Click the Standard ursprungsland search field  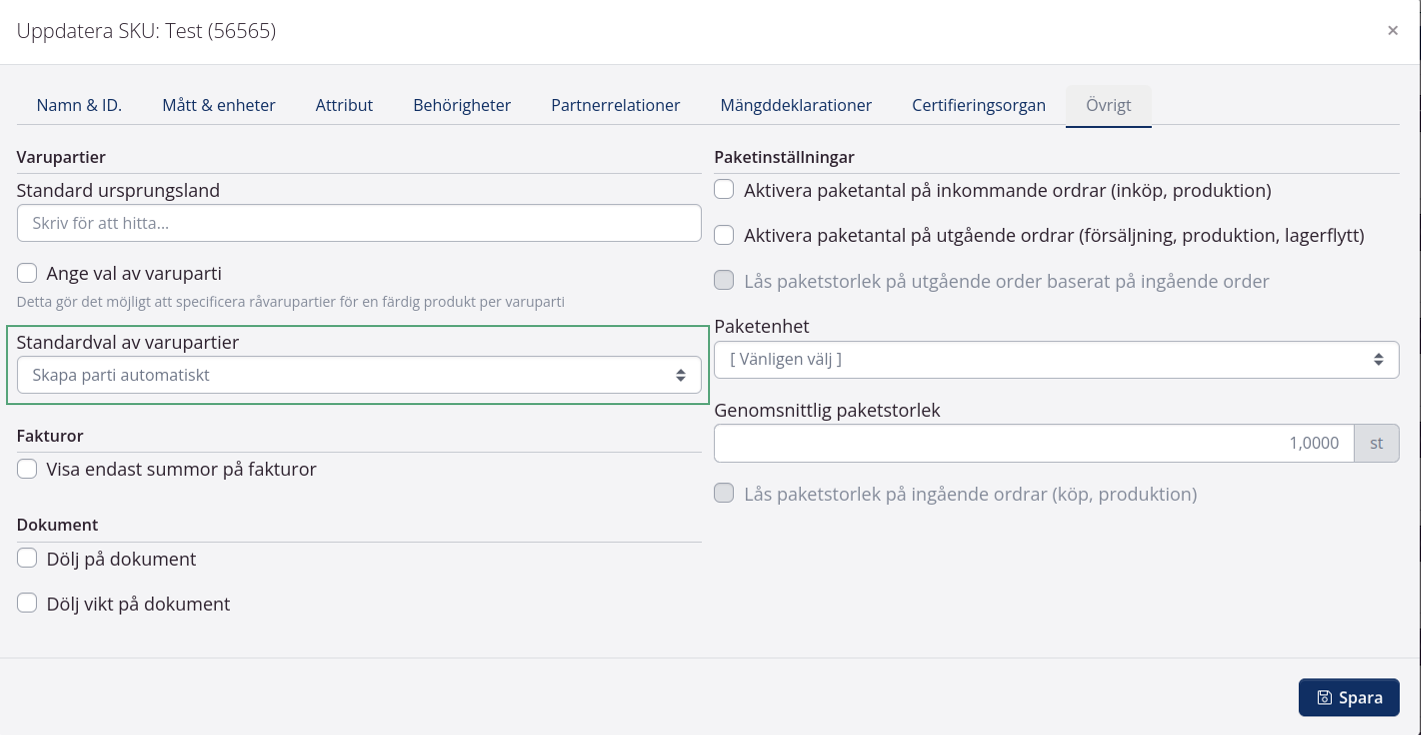coord(359,223)
